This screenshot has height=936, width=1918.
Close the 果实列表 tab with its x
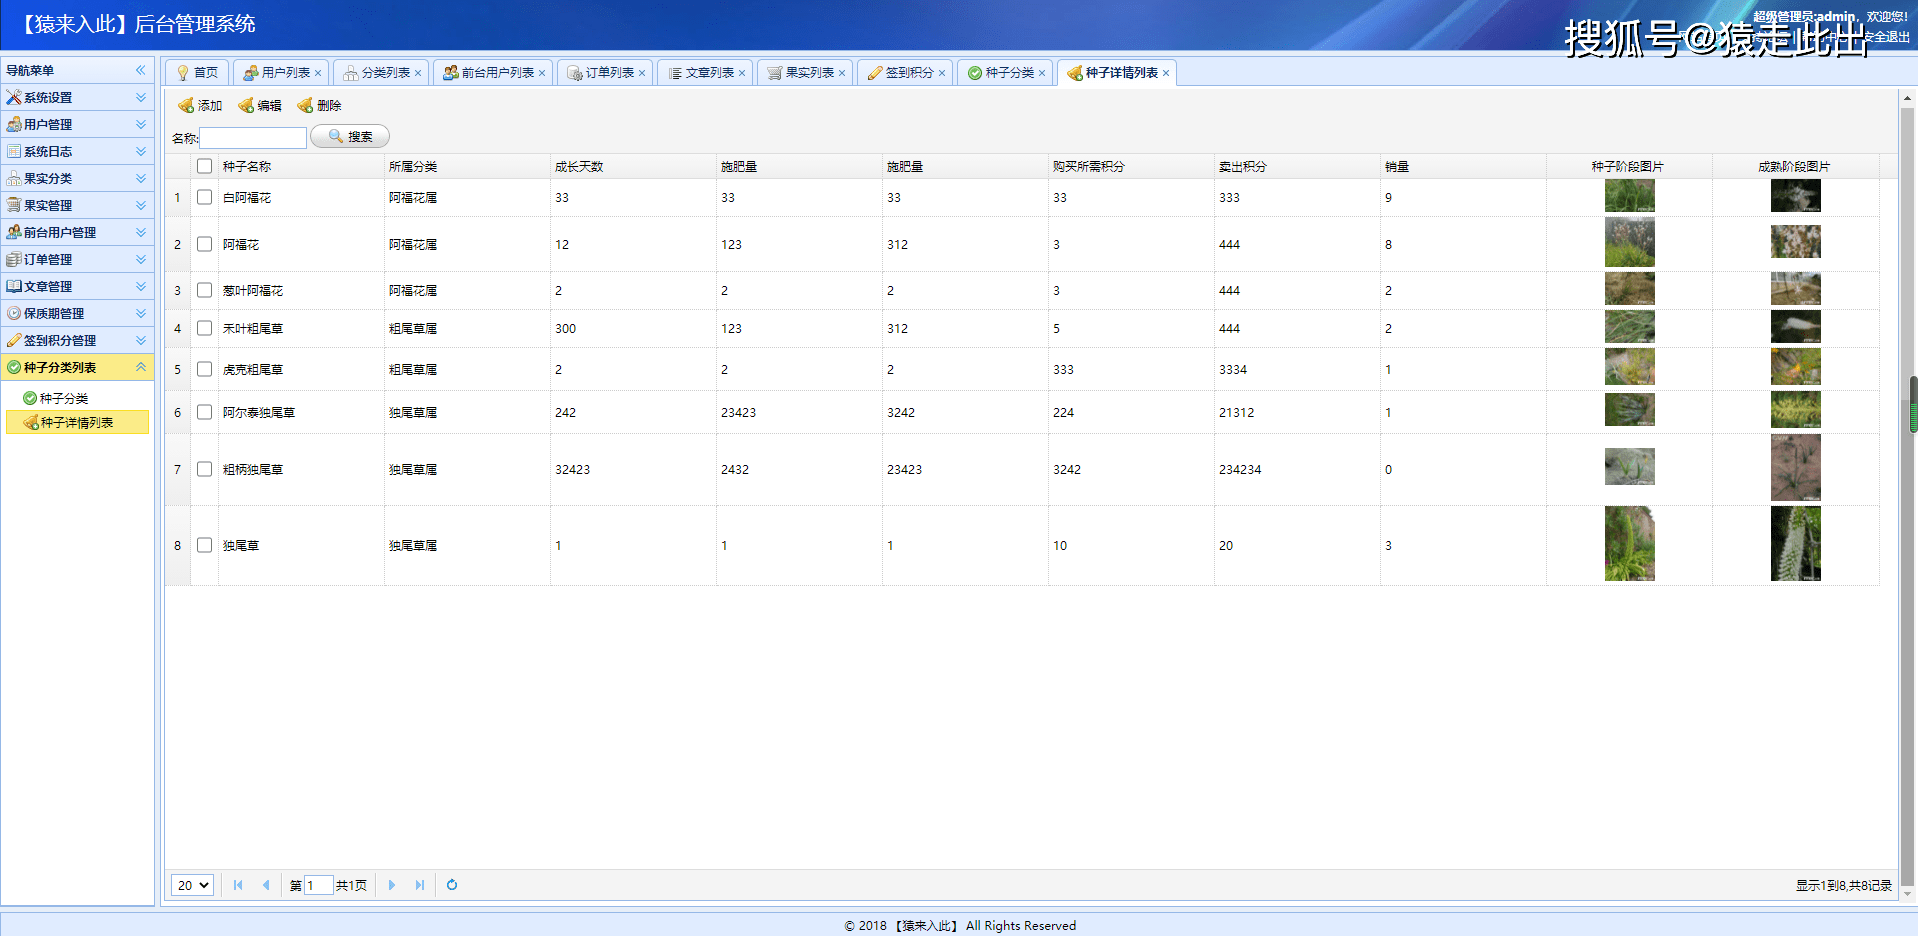(842, 73)
